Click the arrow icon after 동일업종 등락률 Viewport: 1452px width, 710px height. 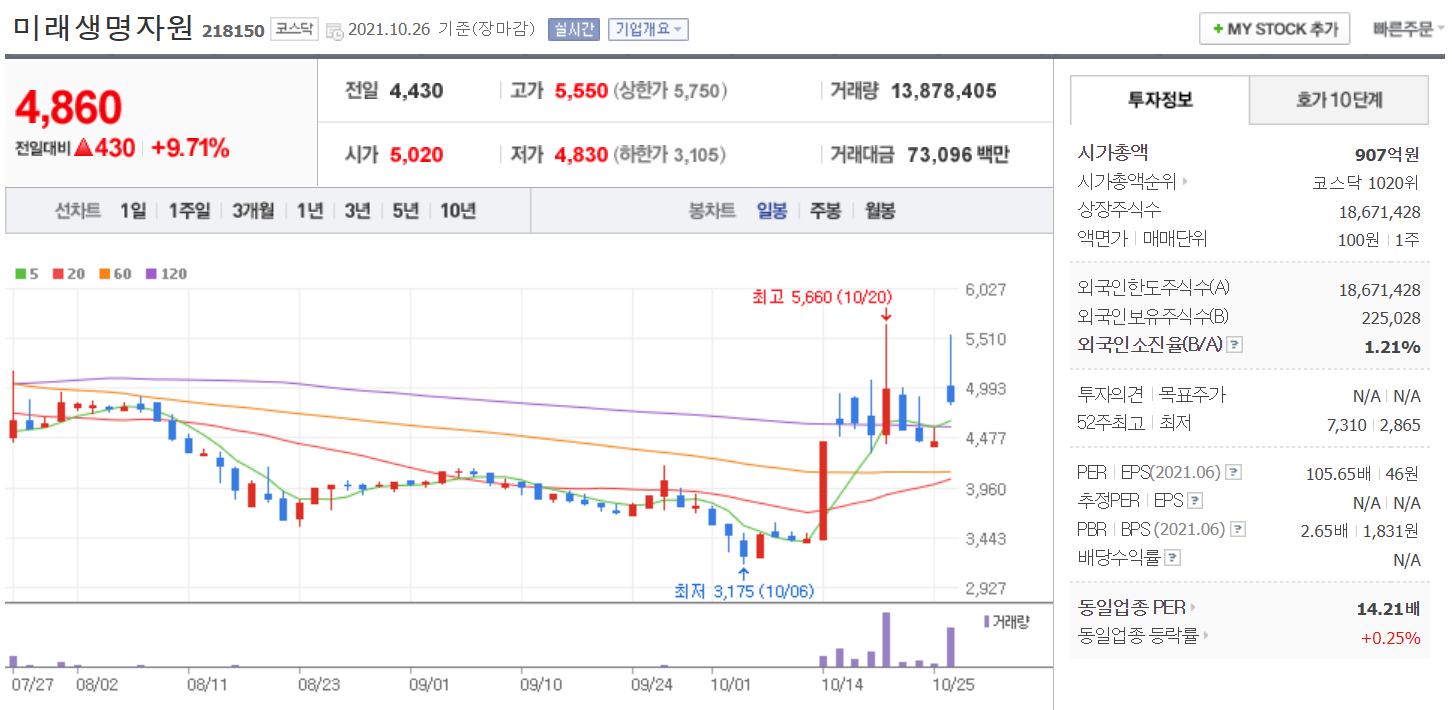click(1206, 635)
